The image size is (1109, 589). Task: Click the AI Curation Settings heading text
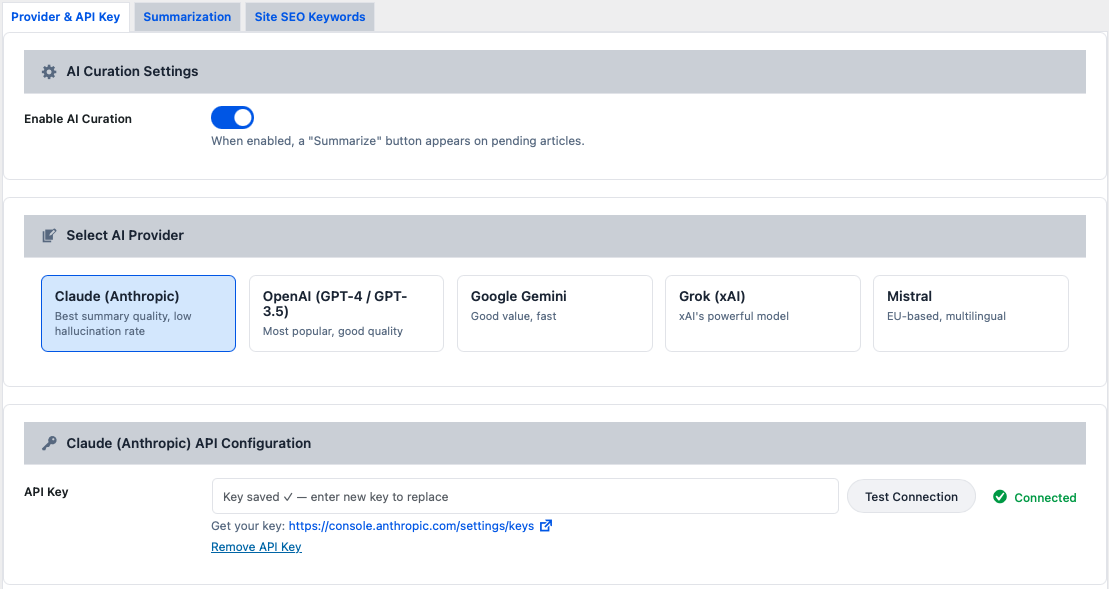coord(132,71)
